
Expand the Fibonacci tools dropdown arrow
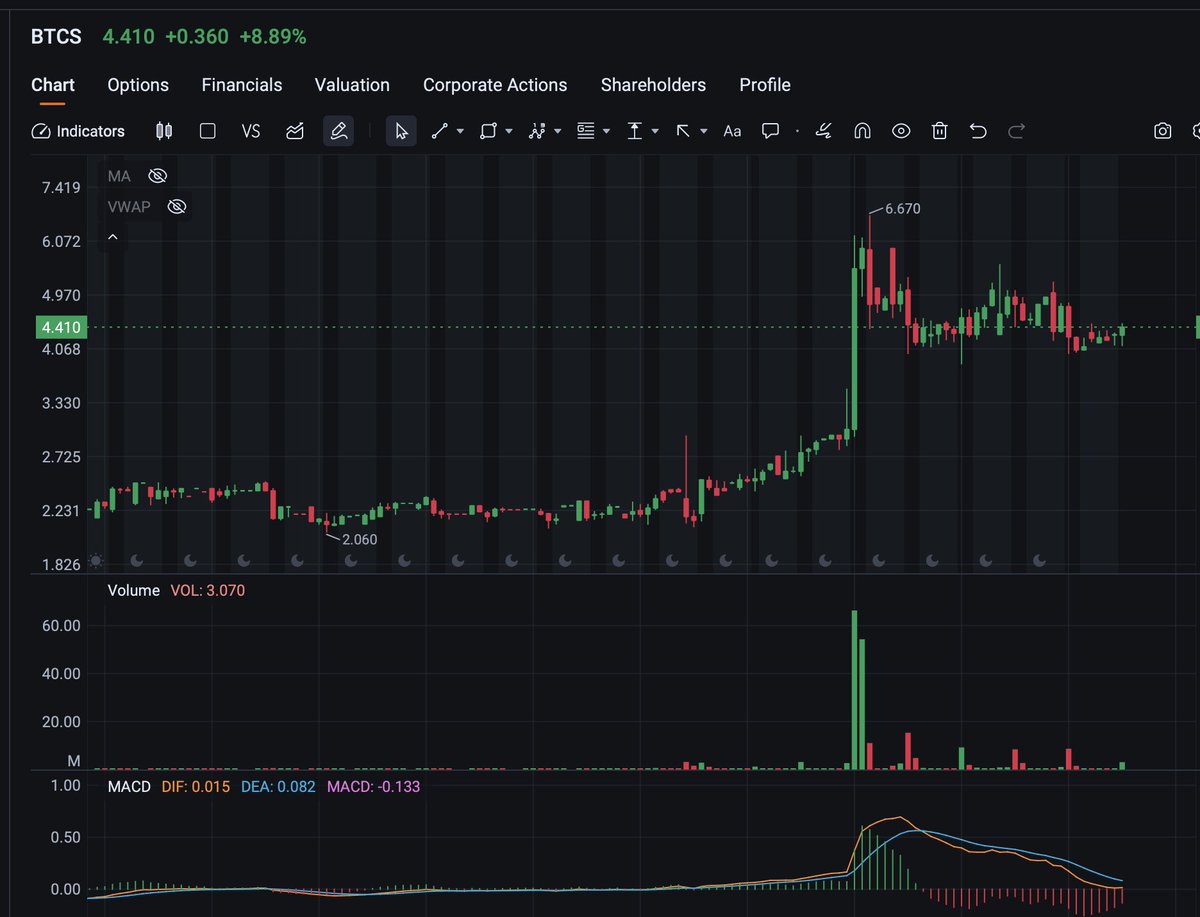tap(607, 131)
